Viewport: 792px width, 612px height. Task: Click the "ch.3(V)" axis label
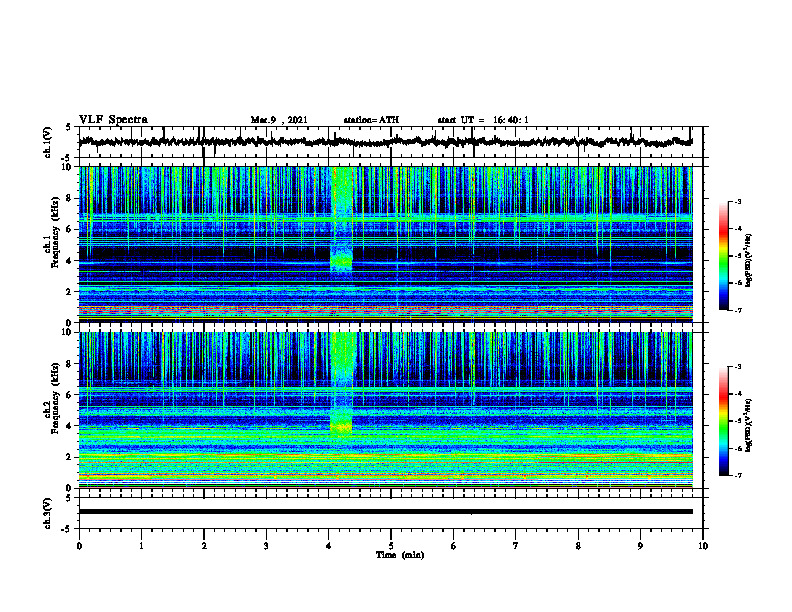click(x=47, y=513)
